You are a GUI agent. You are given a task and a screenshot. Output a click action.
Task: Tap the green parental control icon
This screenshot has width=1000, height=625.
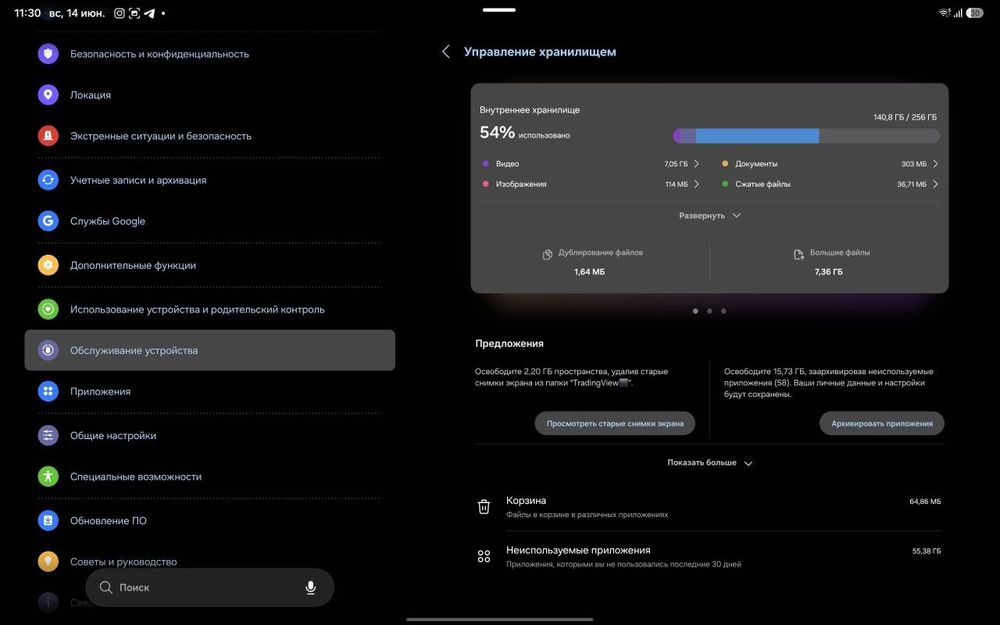[x=48, y=309]
